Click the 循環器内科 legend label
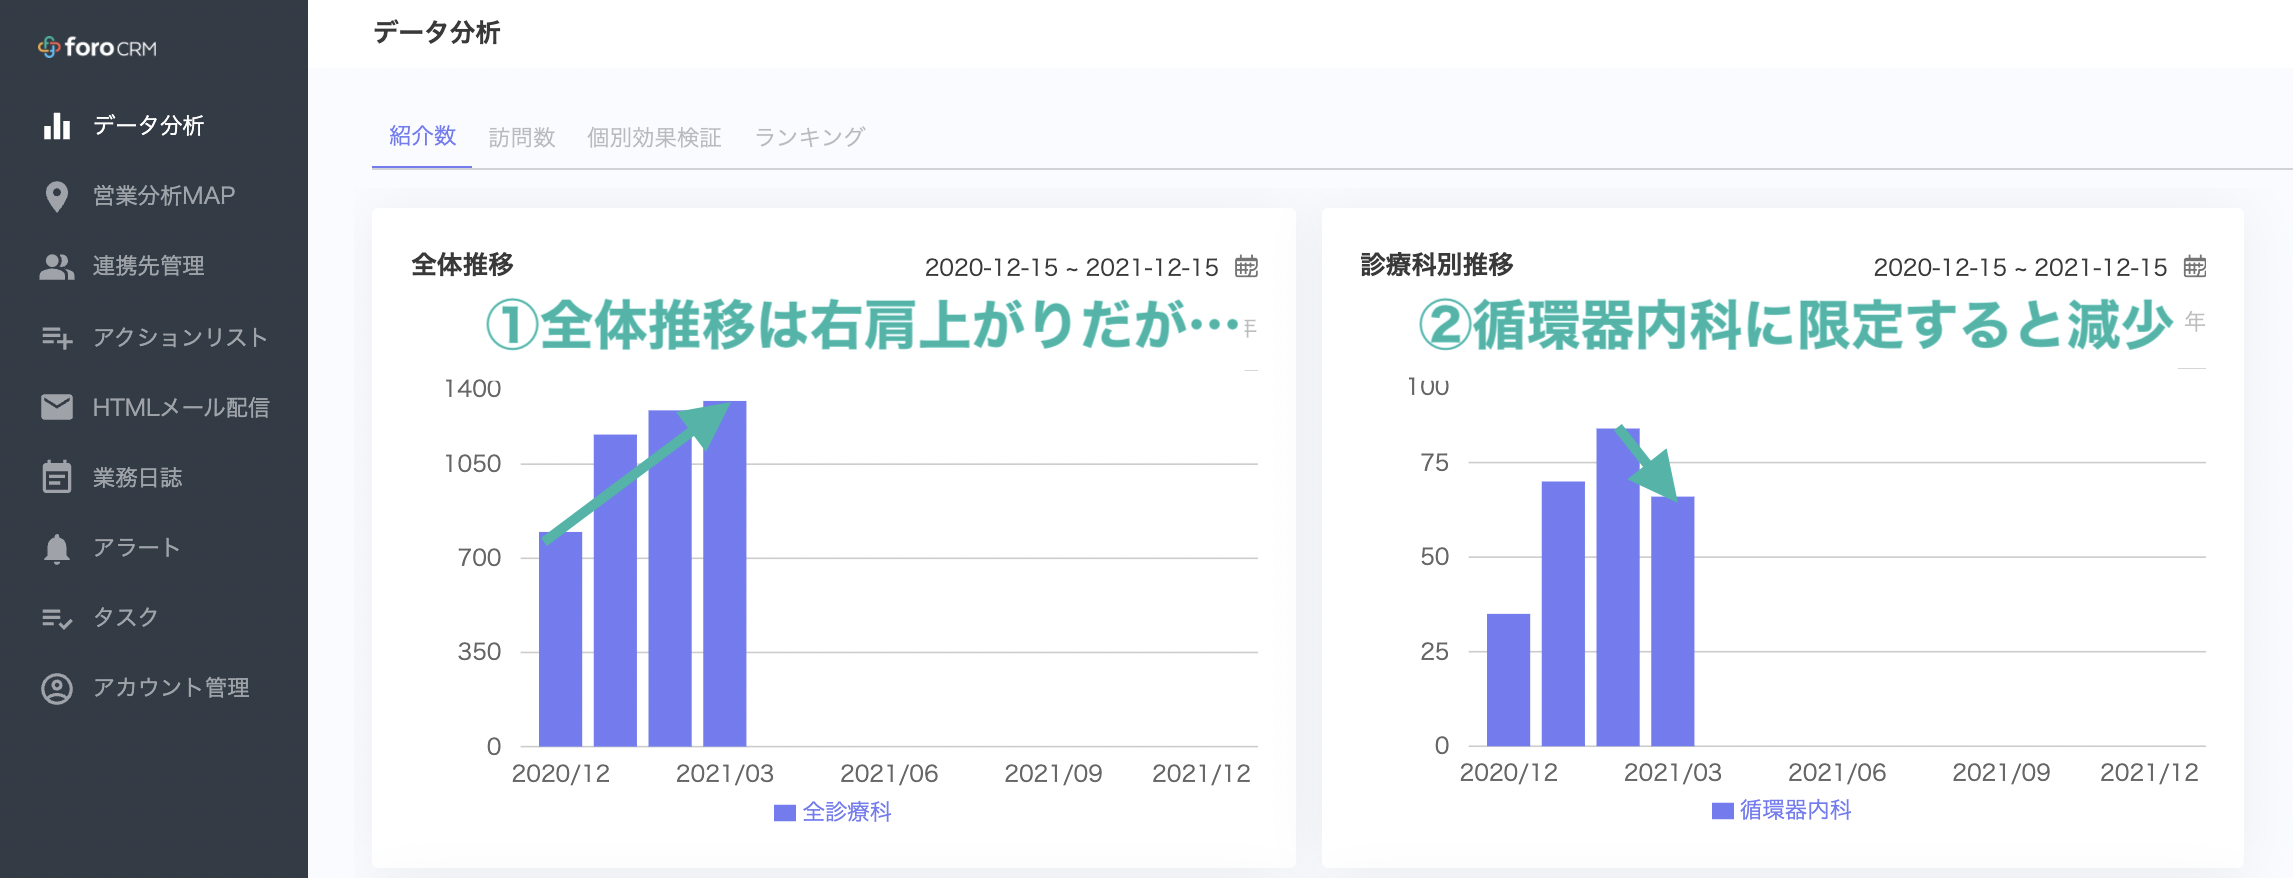Screen dimensions: 2293x878 pyautogui.click(x=1795, y=810)
